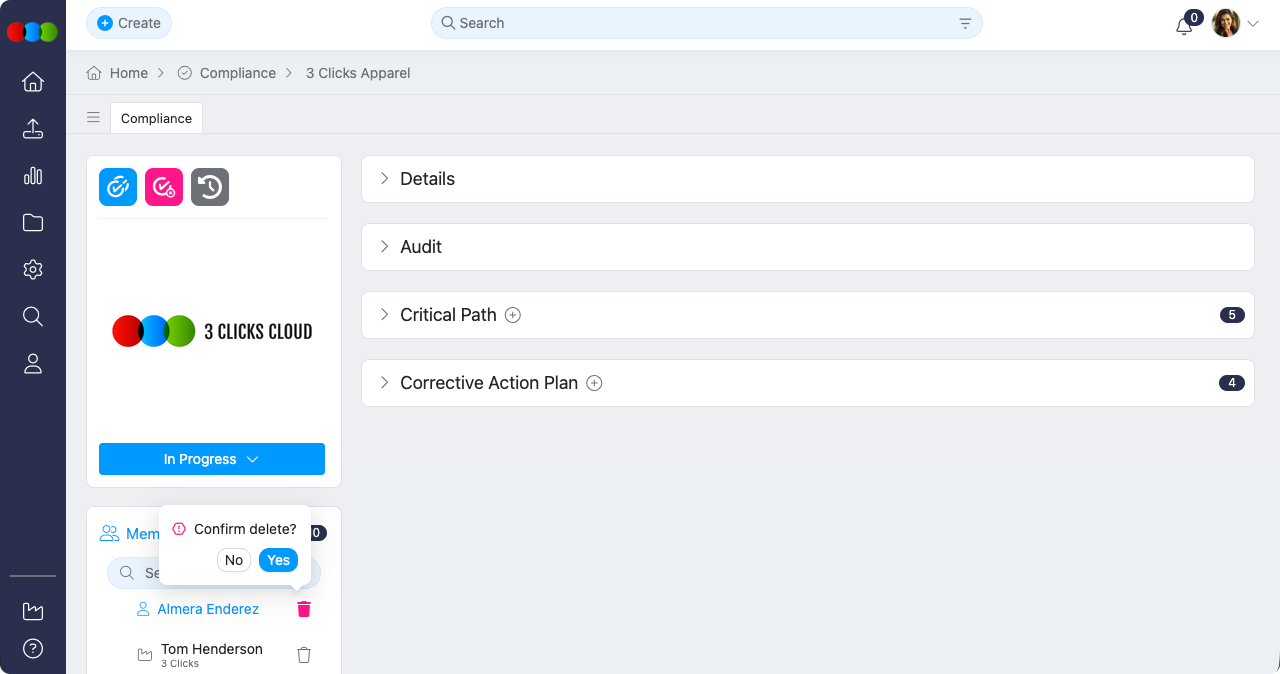The width and height of the screenshot is (1280, 674).
Task: Open the In Progress status dropdown
Action: 212,459
